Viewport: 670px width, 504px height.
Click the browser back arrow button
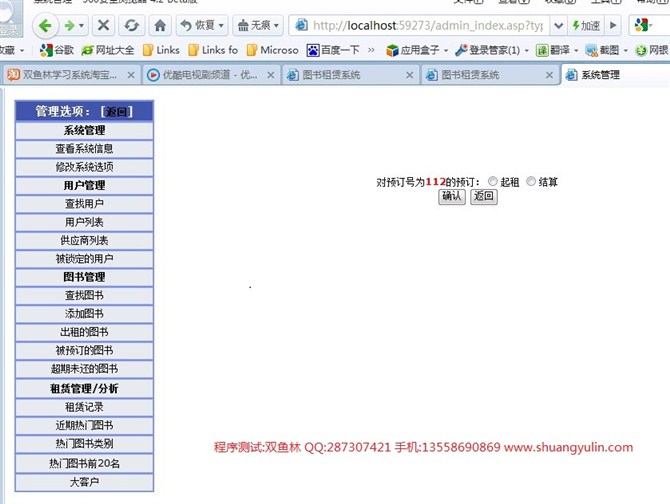(x=45, y=25)
